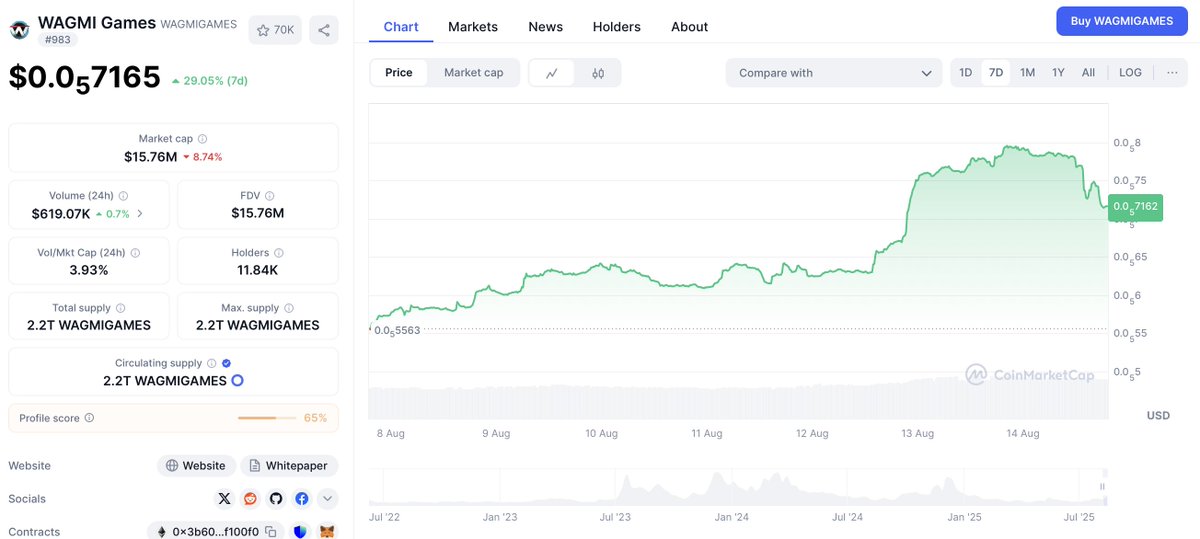Open the X (Twitter) social link
1200x539 pixels.
tap(224, 498)
